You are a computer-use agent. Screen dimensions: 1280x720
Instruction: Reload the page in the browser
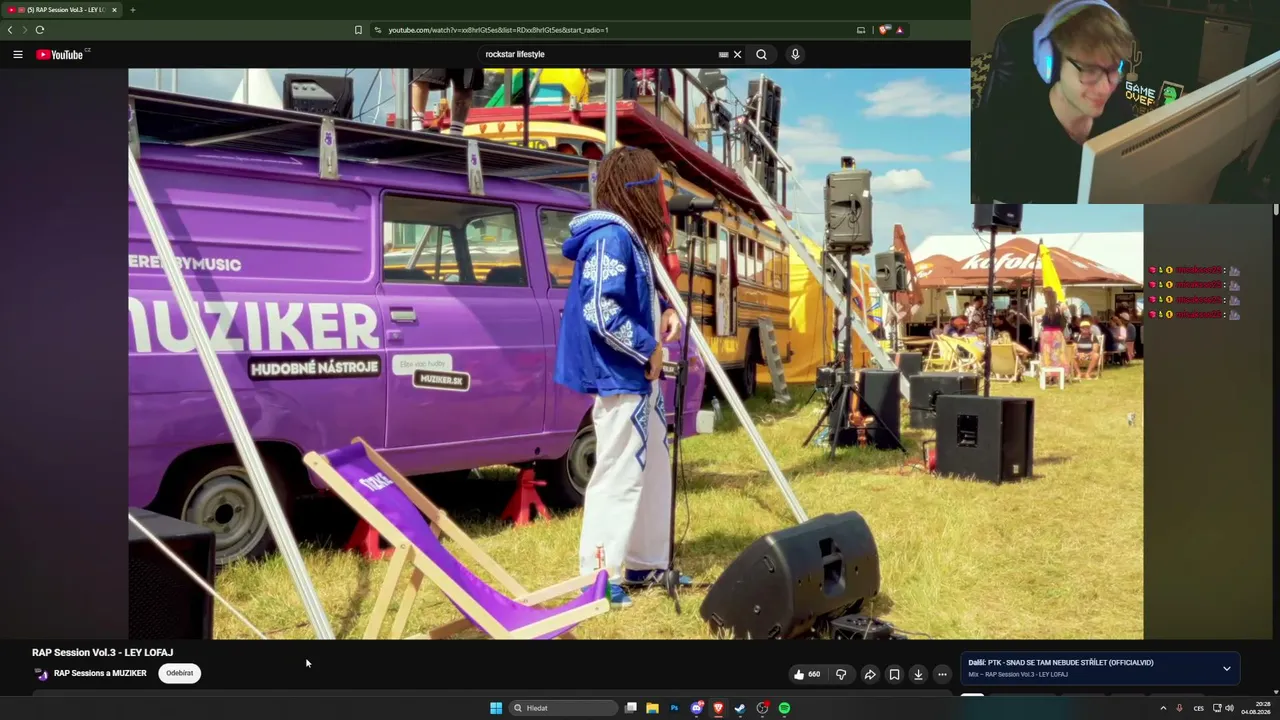click(40, 30)
